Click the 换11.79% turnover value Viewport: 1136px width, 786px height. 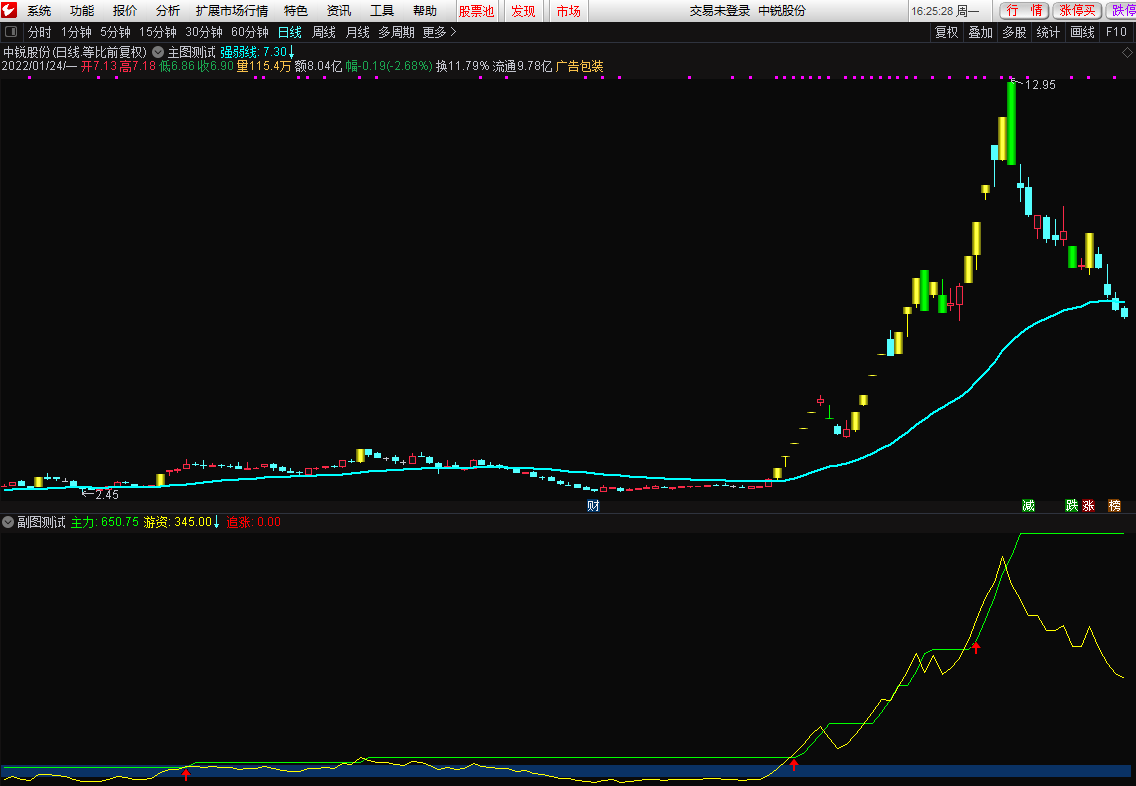[462, 66]
